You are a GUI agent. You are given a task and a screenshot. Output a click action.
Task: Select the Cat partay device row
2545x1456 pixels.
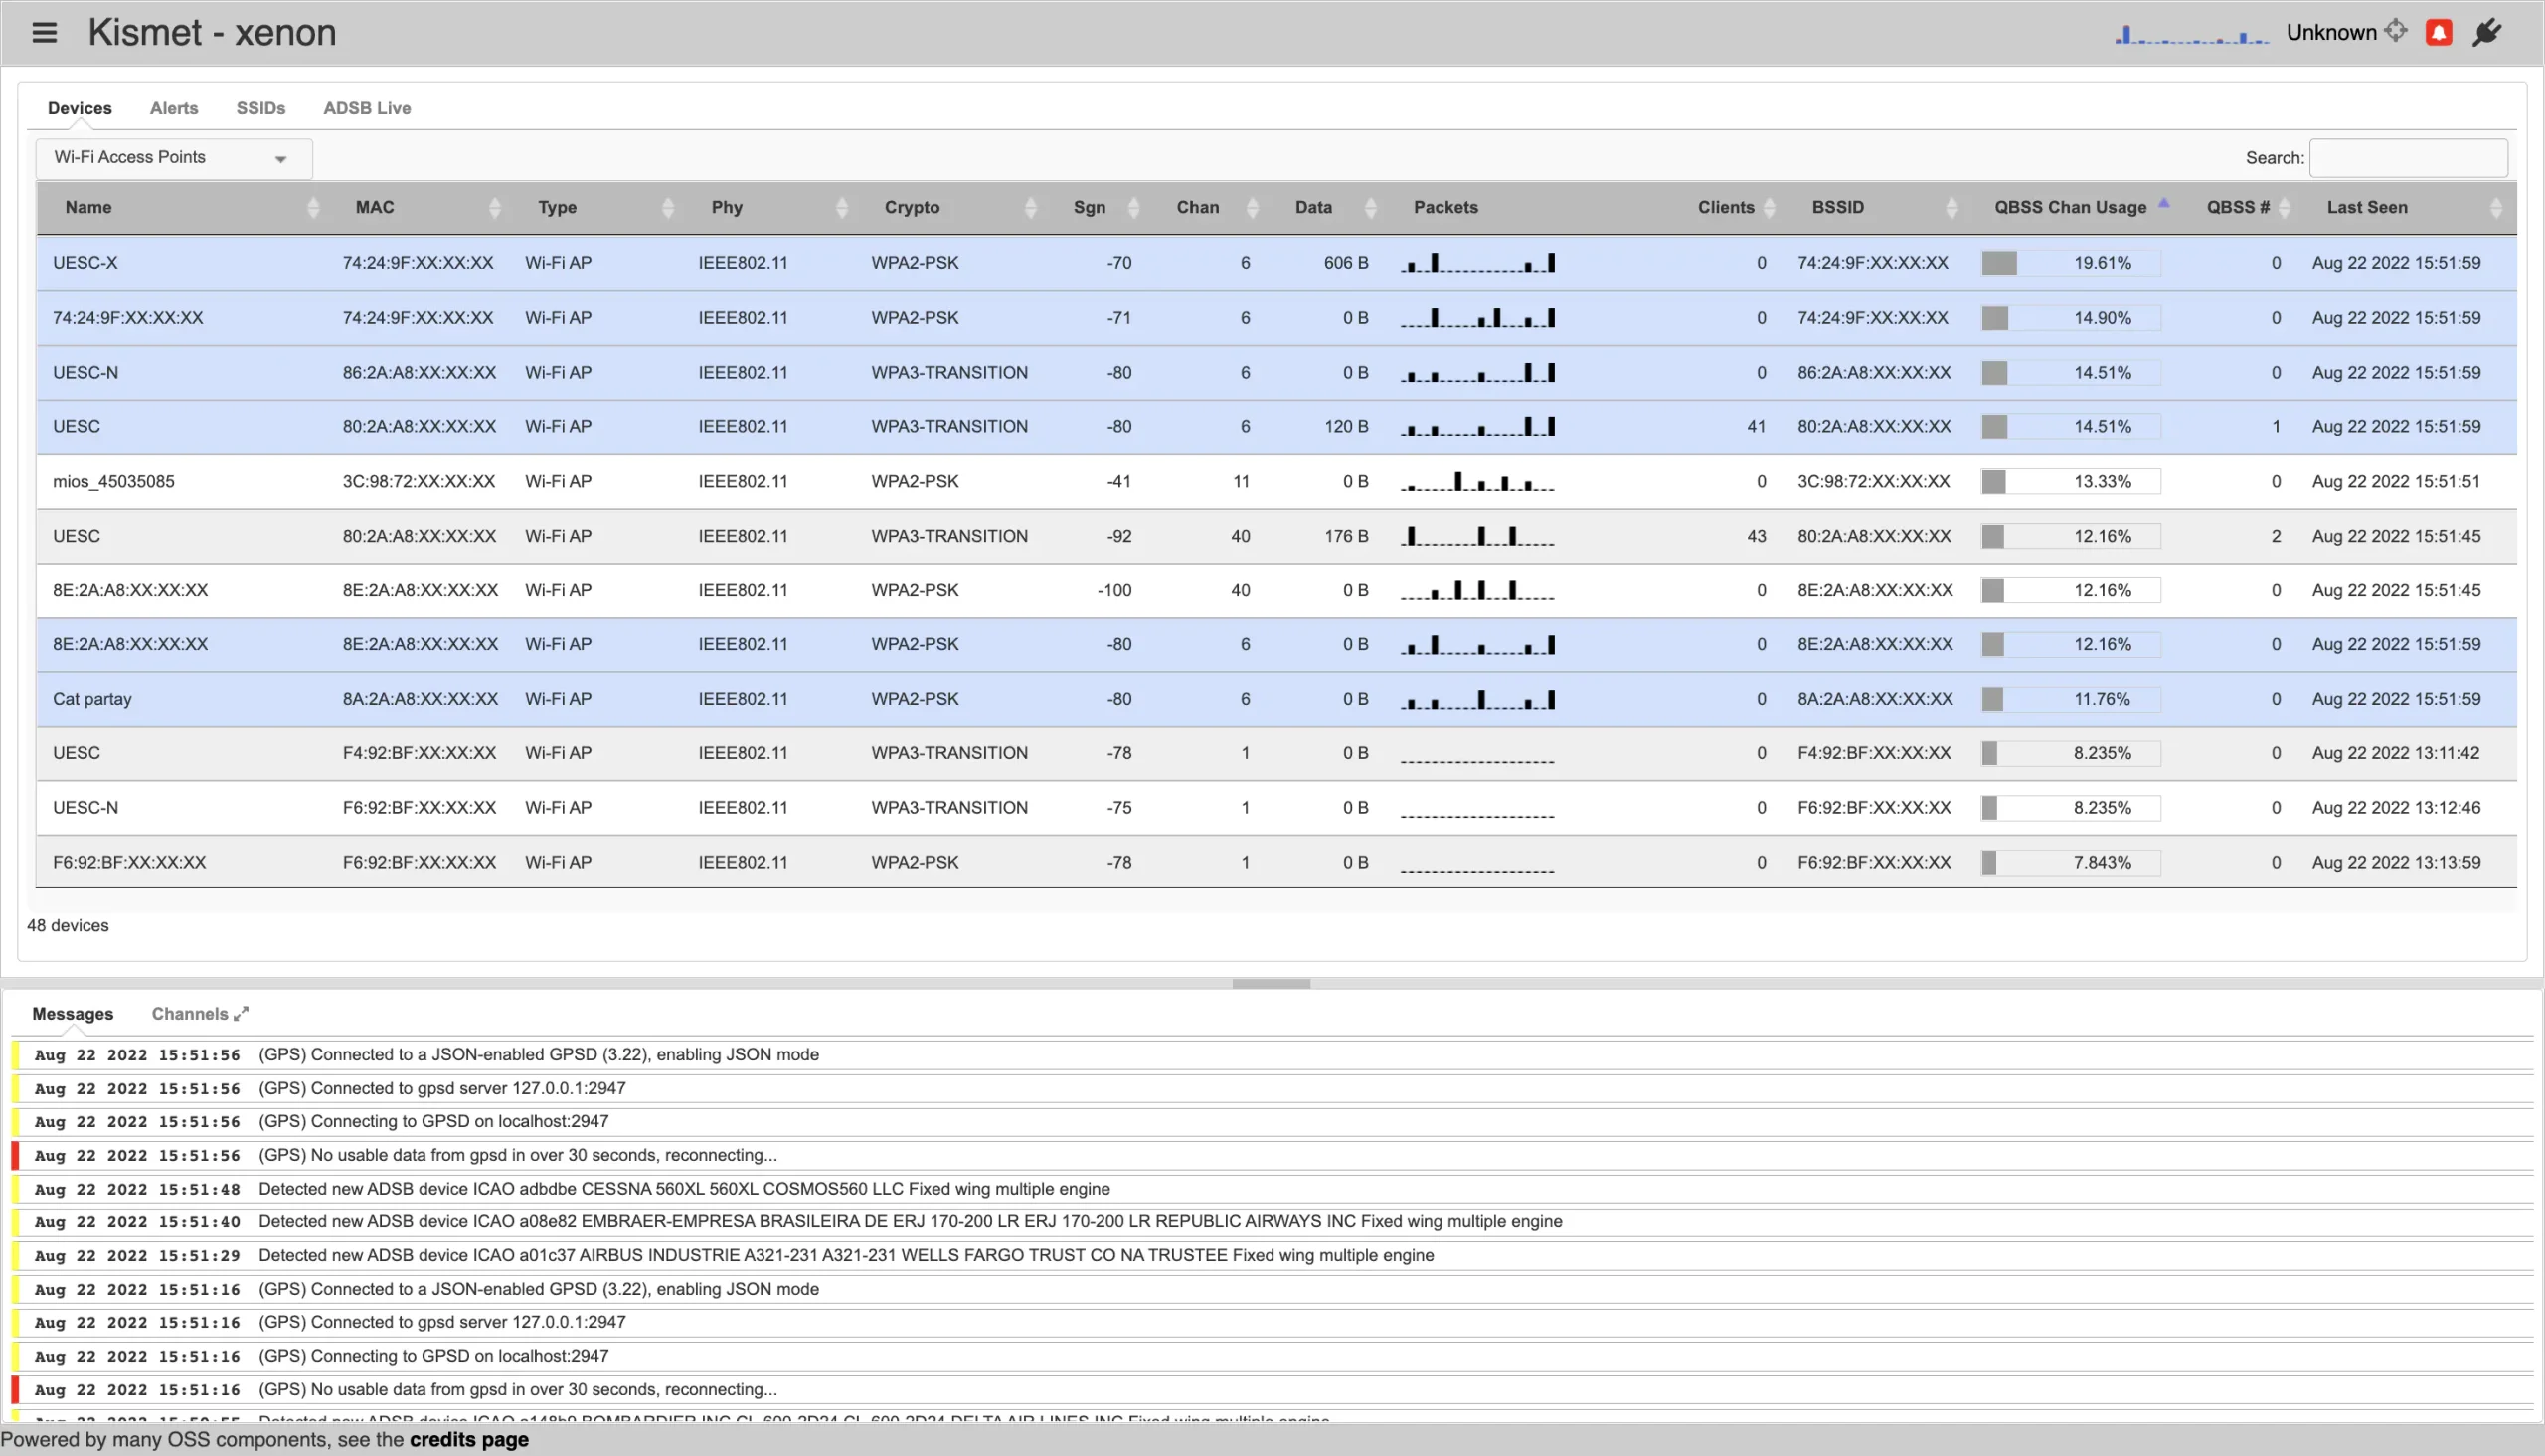click(92, 699)
